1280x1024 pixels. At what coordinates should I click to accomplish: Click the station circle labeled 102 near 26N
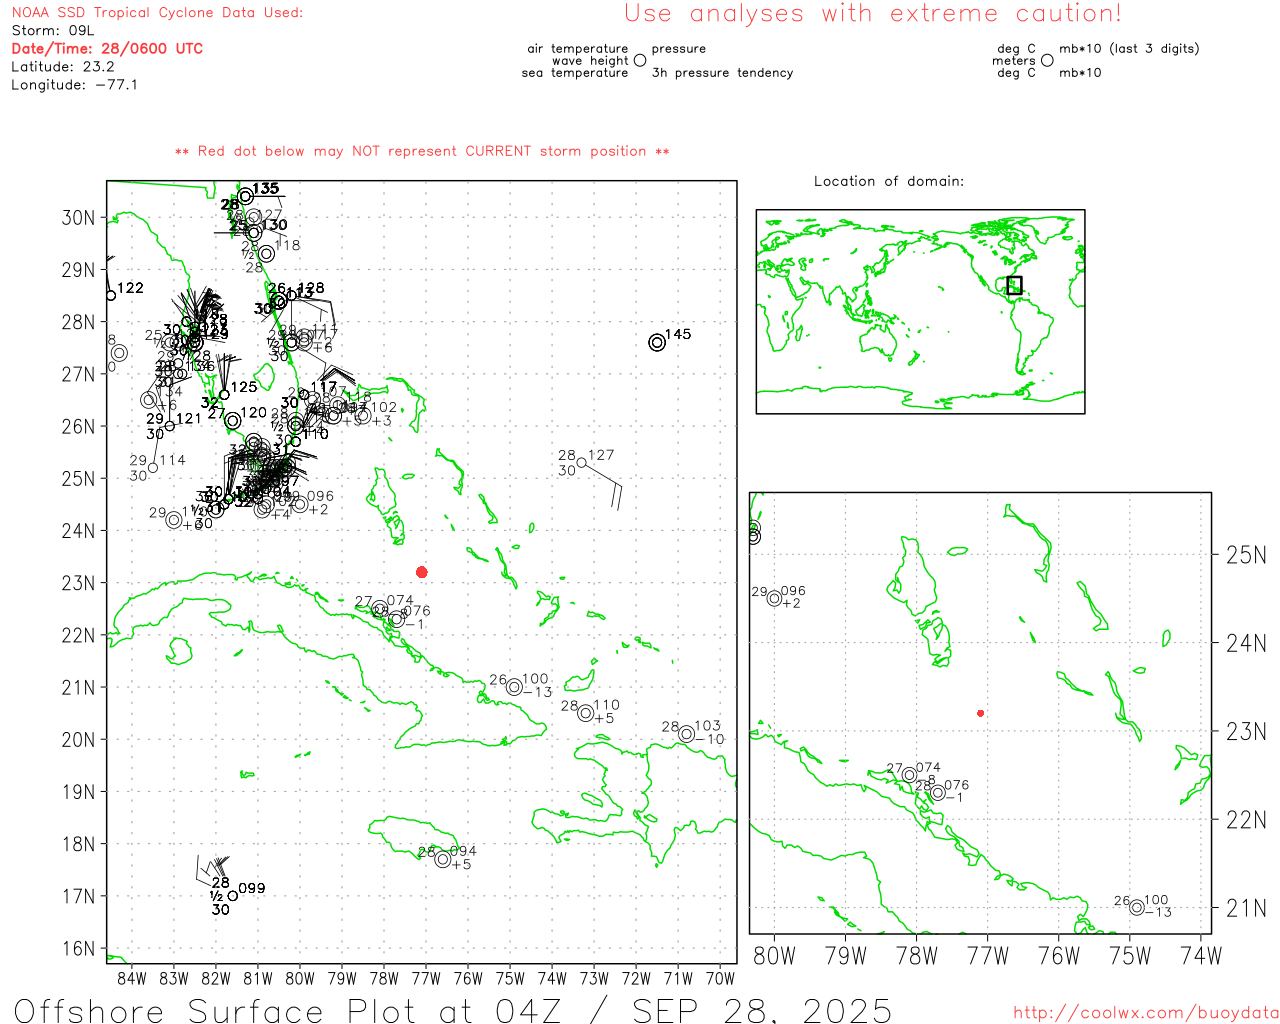362,414
